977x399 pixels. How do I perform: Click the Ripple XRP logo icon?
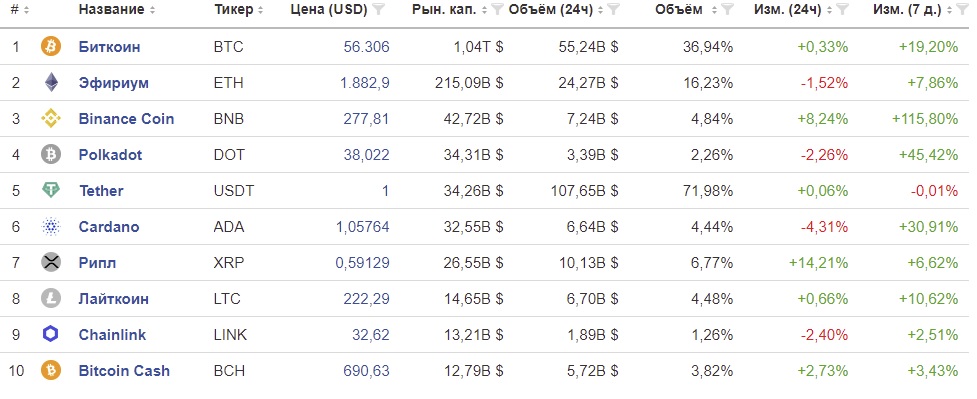51,262
